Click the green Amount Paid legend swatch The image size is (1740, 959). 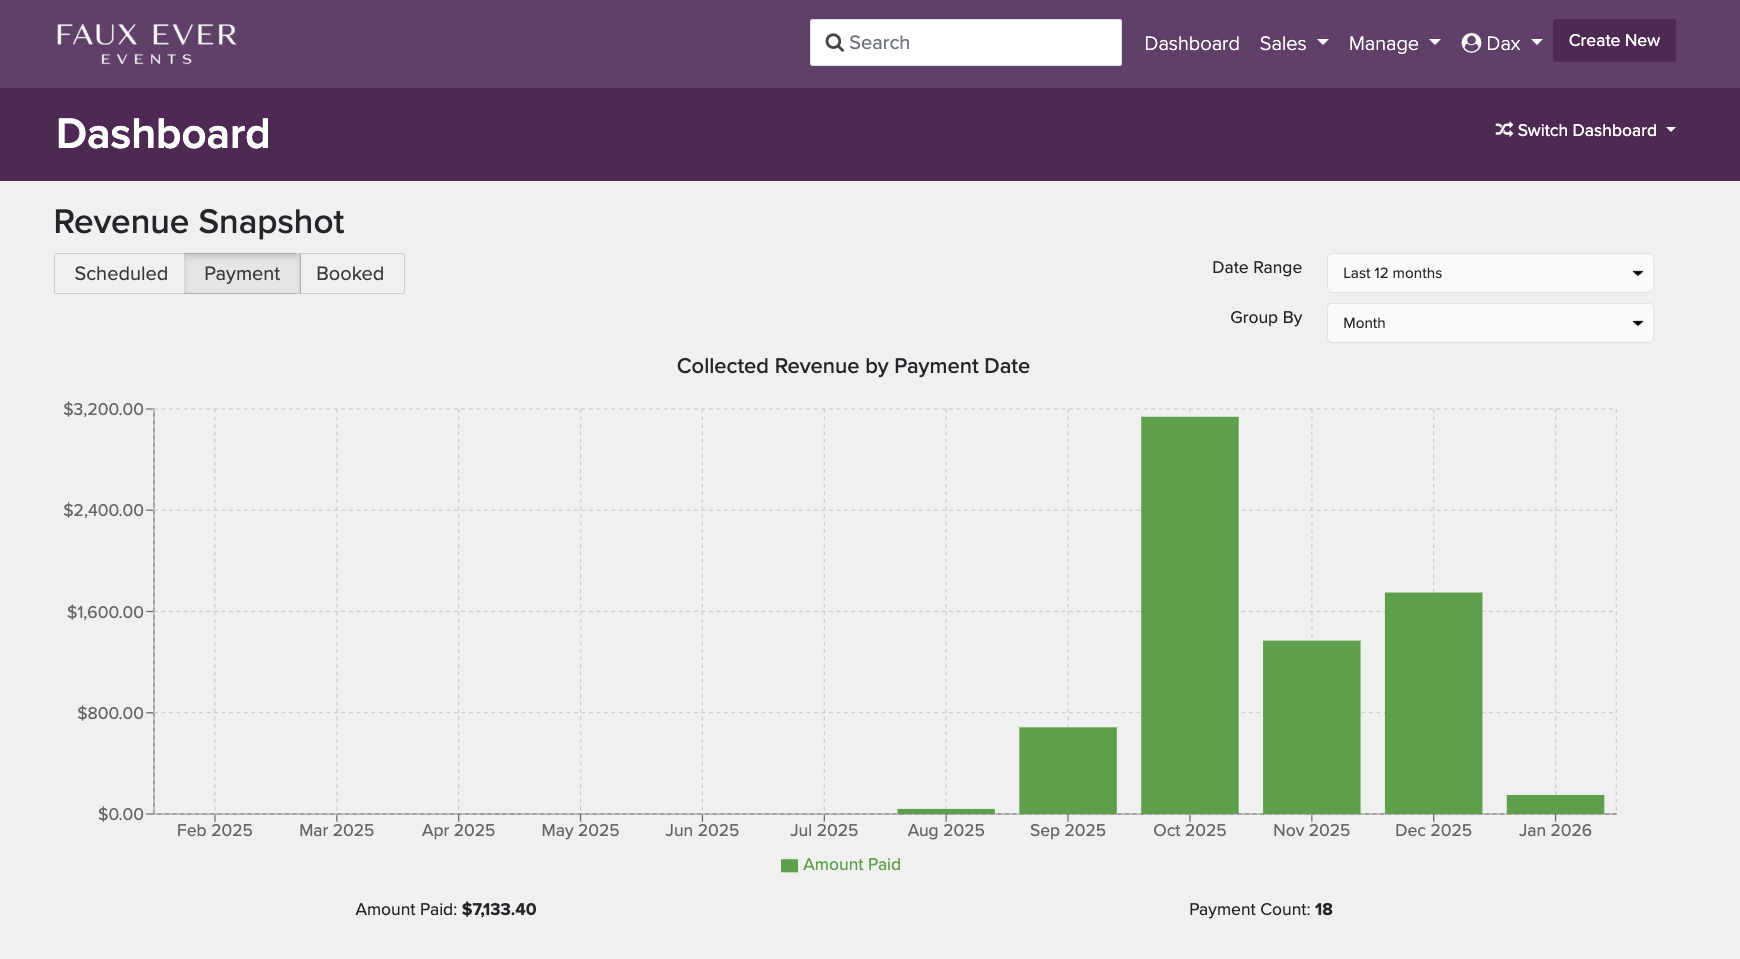coord(790,864)
